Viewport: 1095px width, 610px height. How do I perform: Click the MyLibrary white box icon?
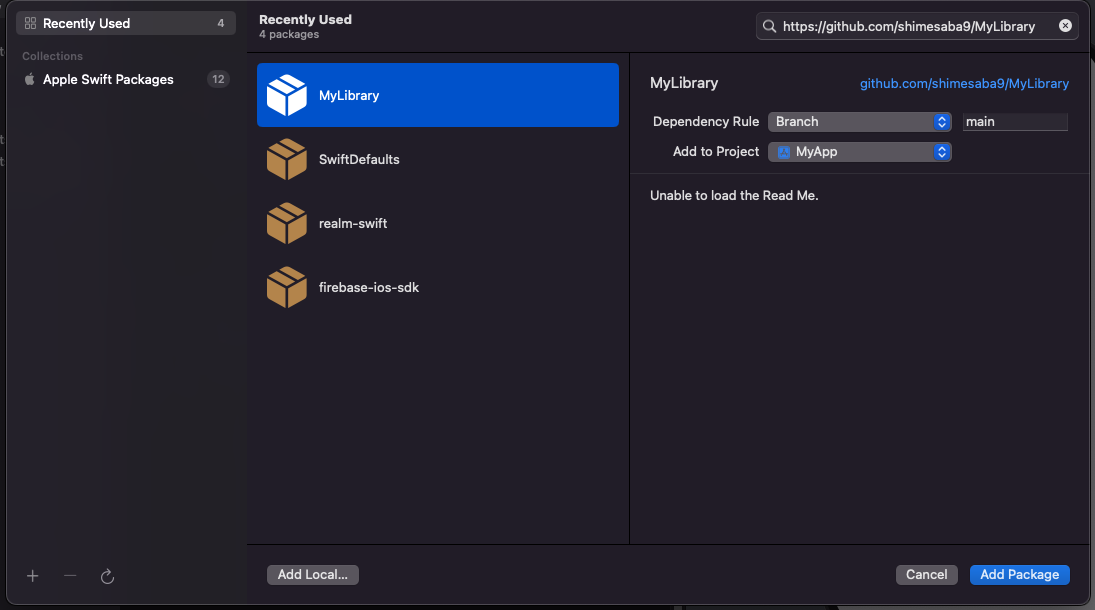click(x=286, y=95)
